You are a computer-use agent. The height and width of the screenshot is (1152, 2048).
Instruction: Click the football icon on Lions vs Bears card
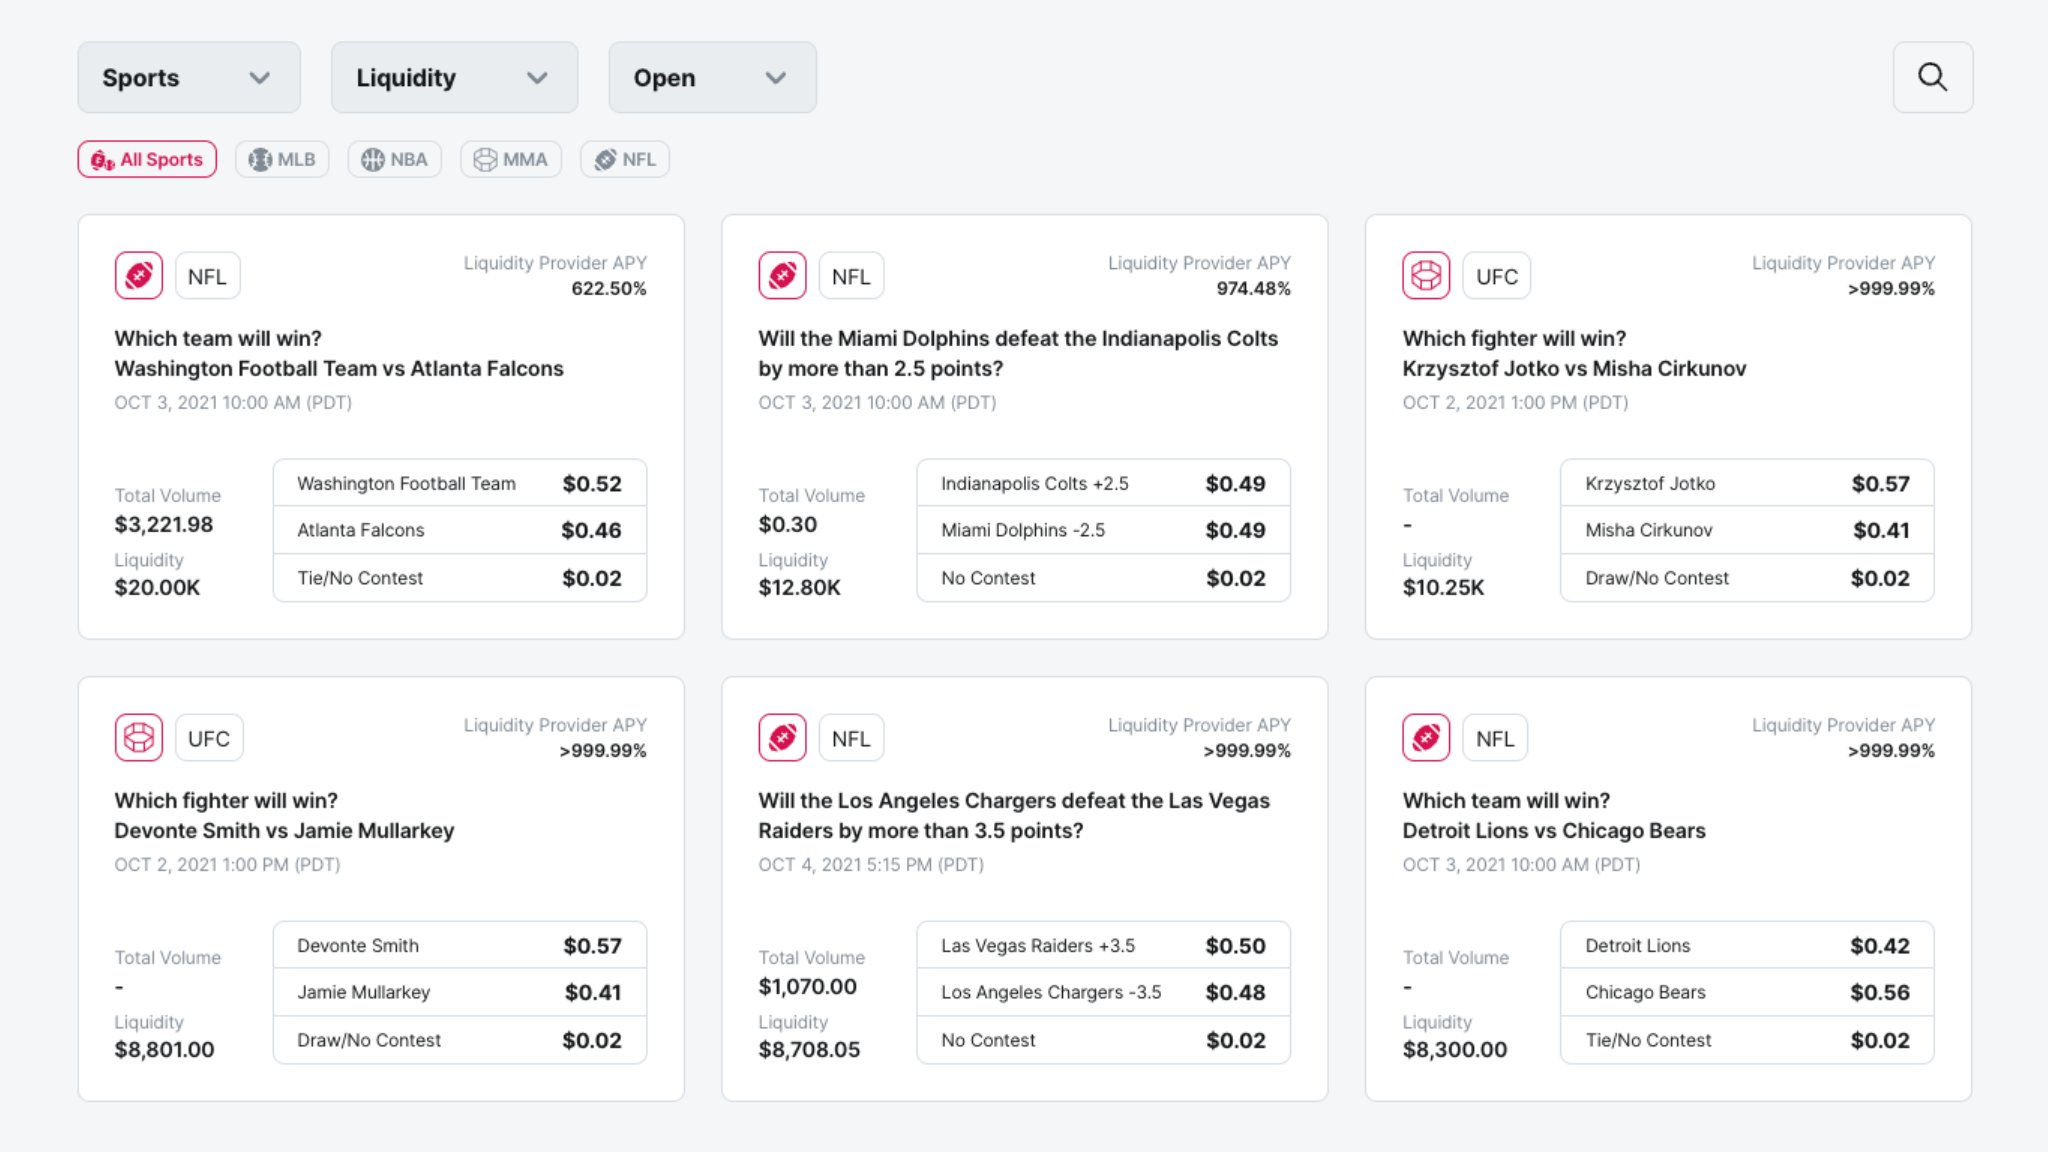click(1427, 738)
